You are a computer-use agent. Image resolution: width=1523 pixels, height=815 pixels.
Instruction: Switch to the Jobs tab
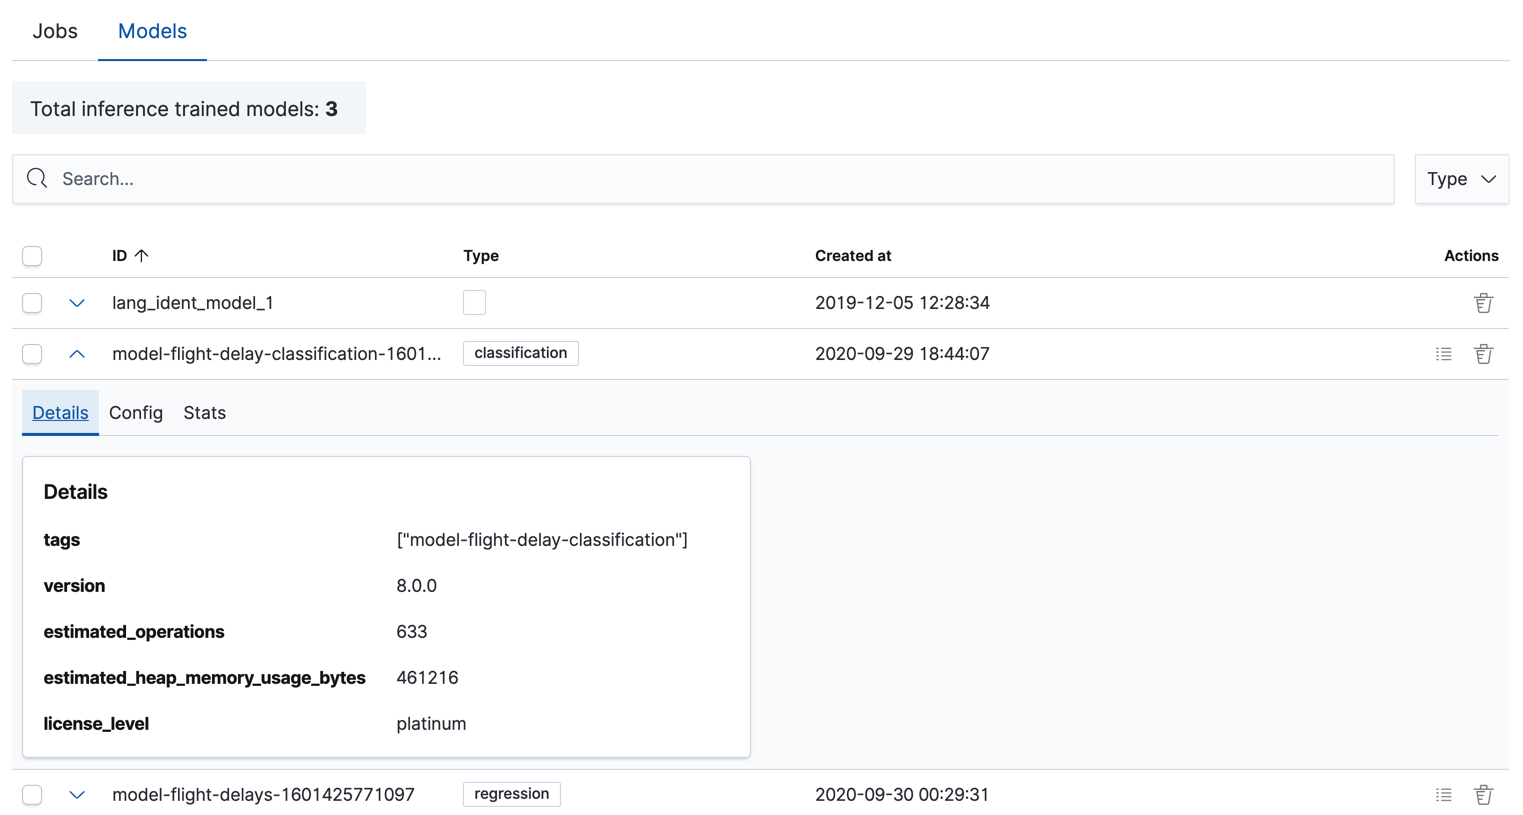(x=54, y=31)
